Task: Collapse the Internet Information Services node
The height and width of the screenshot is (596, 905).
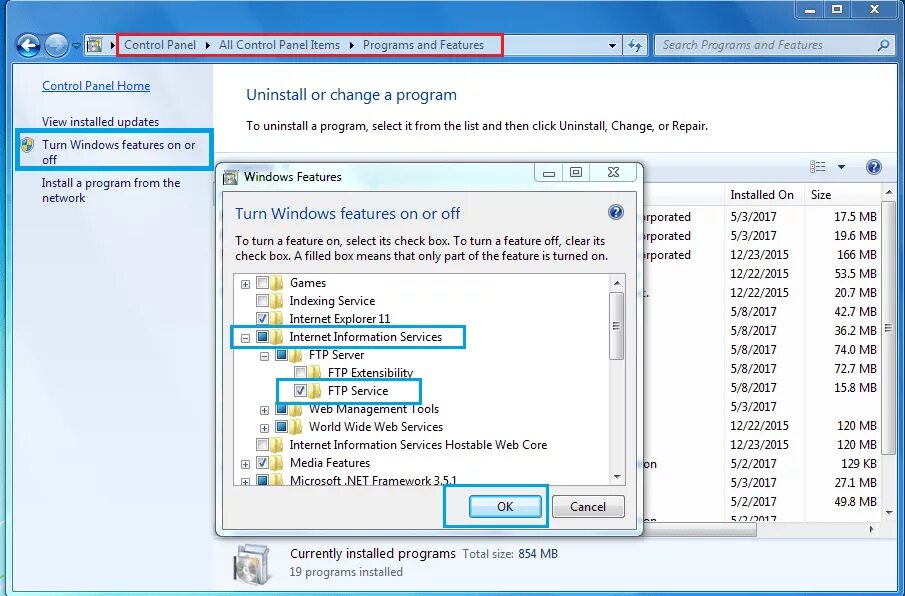Action: (245, 338)
